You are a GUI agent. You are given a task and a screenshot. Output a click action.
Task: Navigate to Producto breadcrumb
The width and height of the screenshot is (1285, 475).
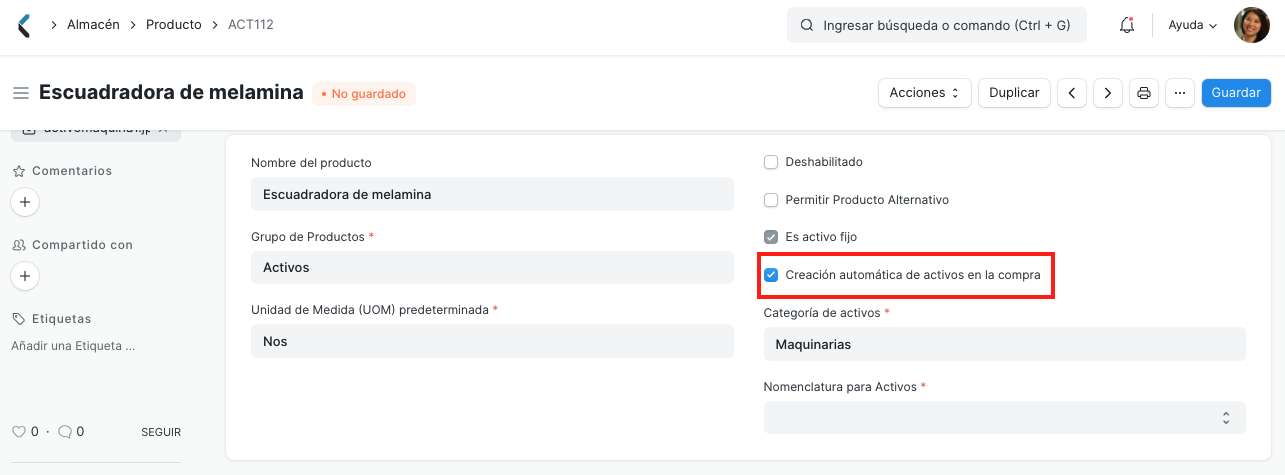[174, 24]
